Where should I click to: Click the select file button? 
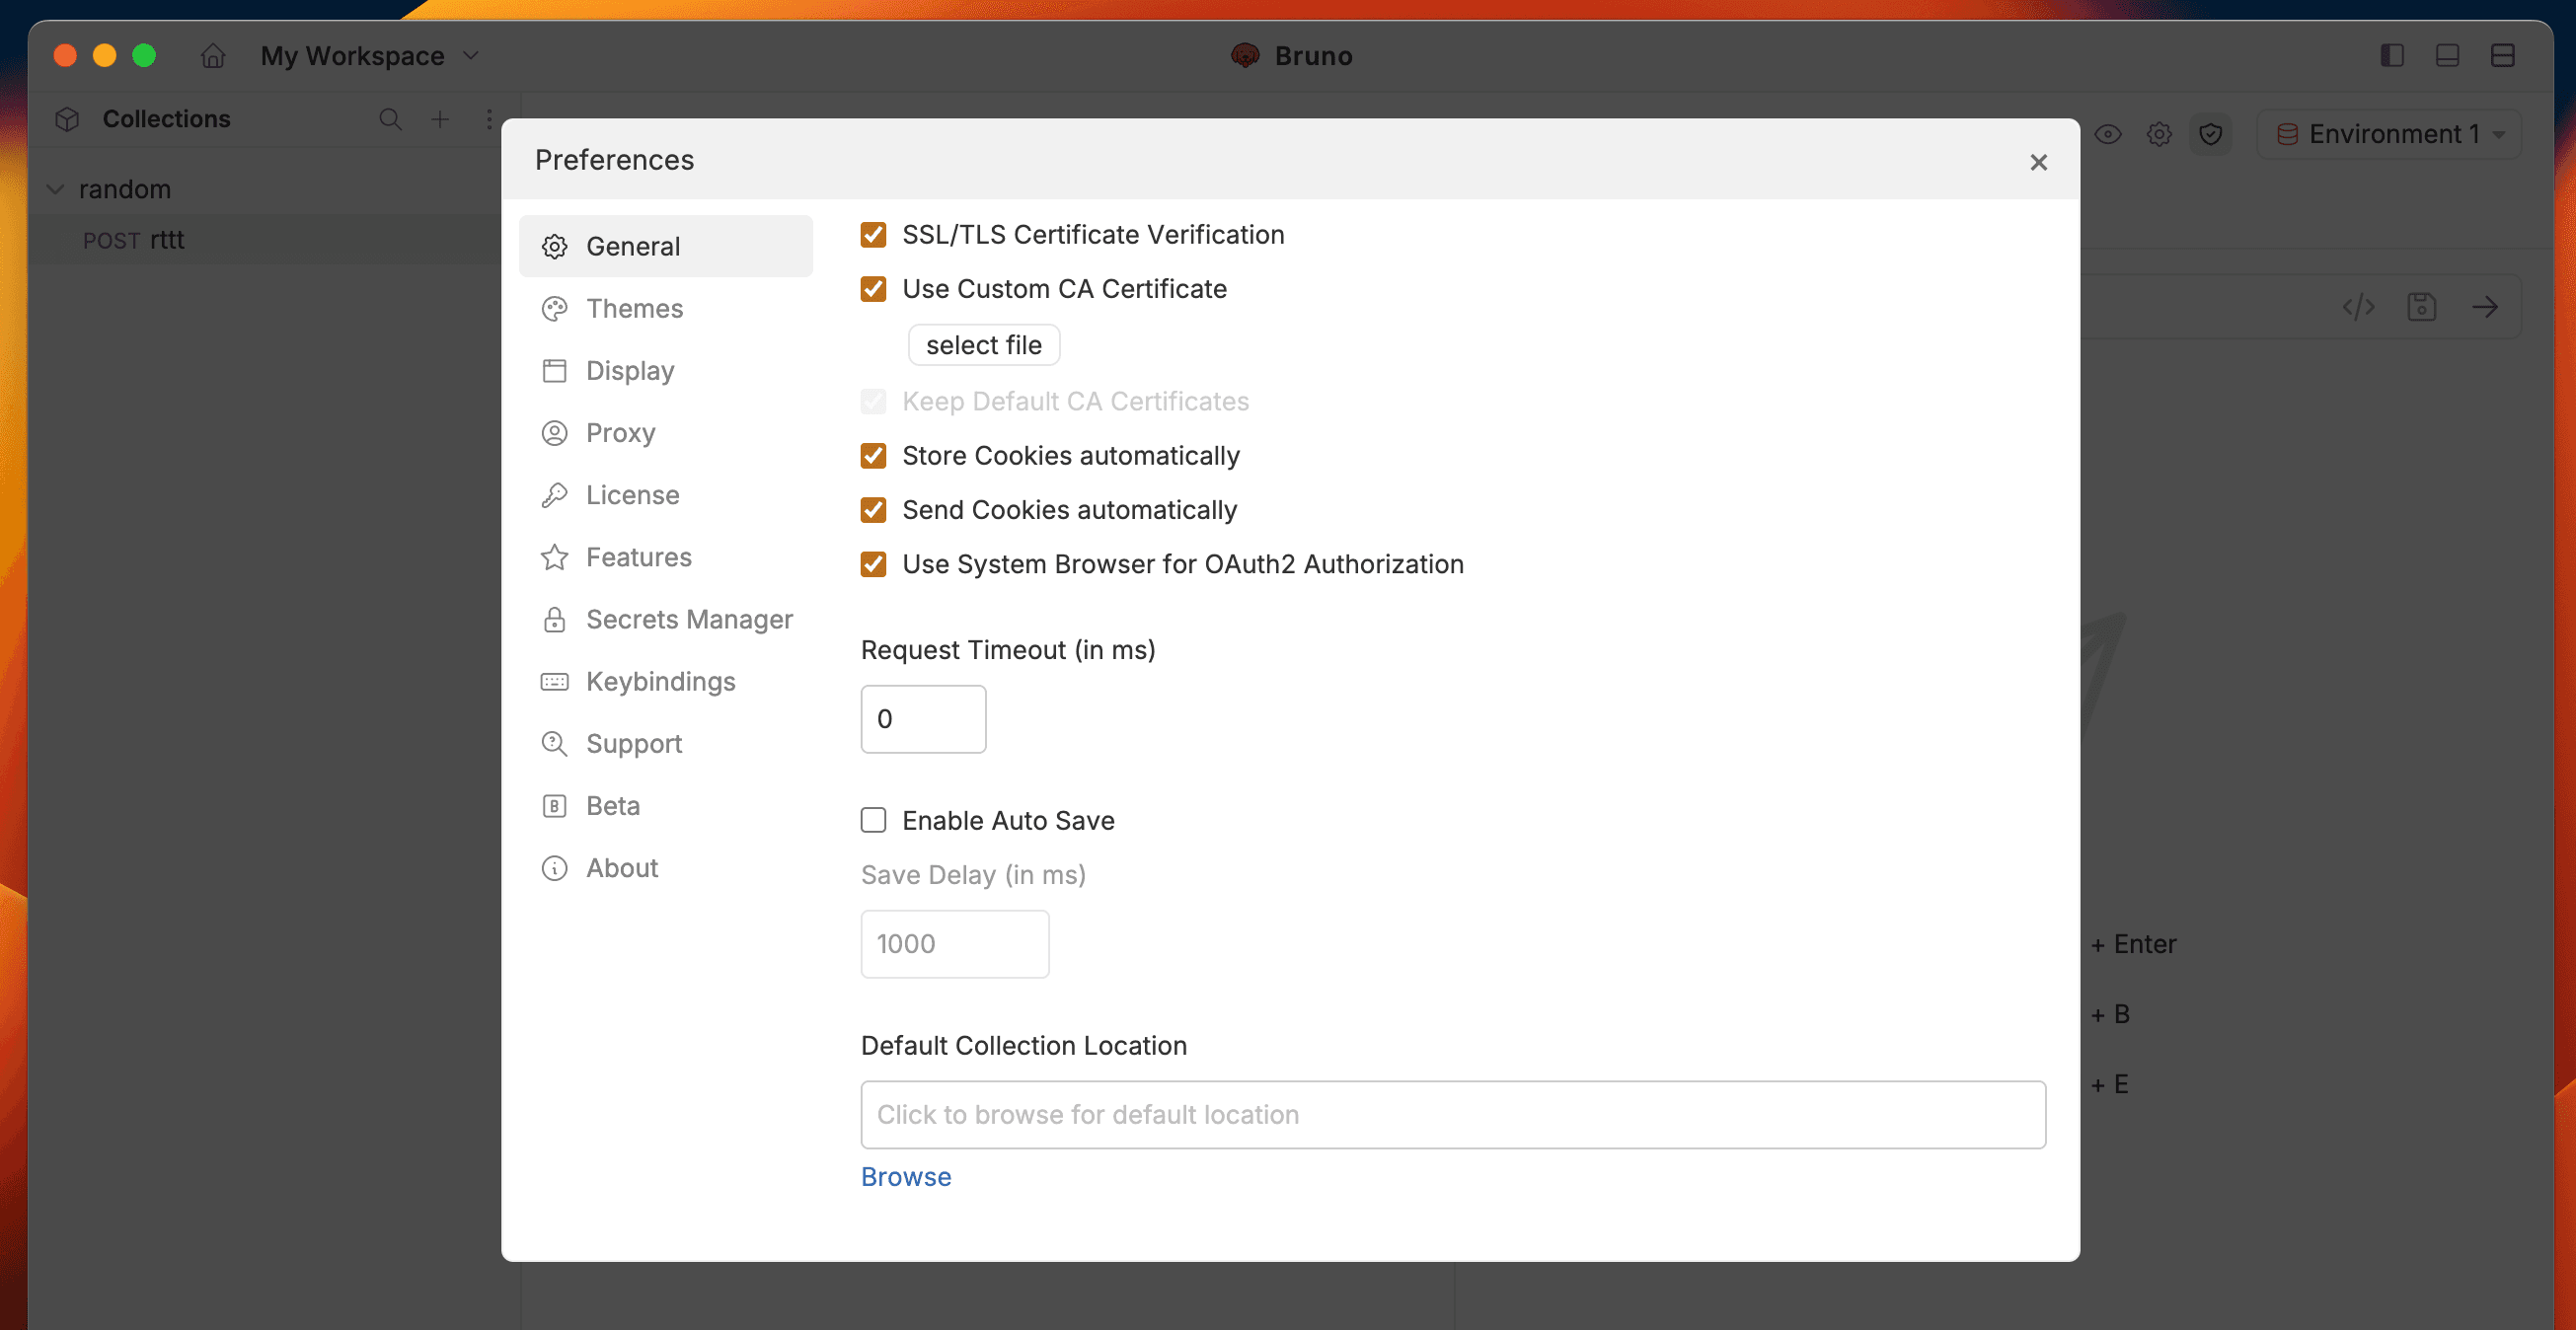pos(984,344)
